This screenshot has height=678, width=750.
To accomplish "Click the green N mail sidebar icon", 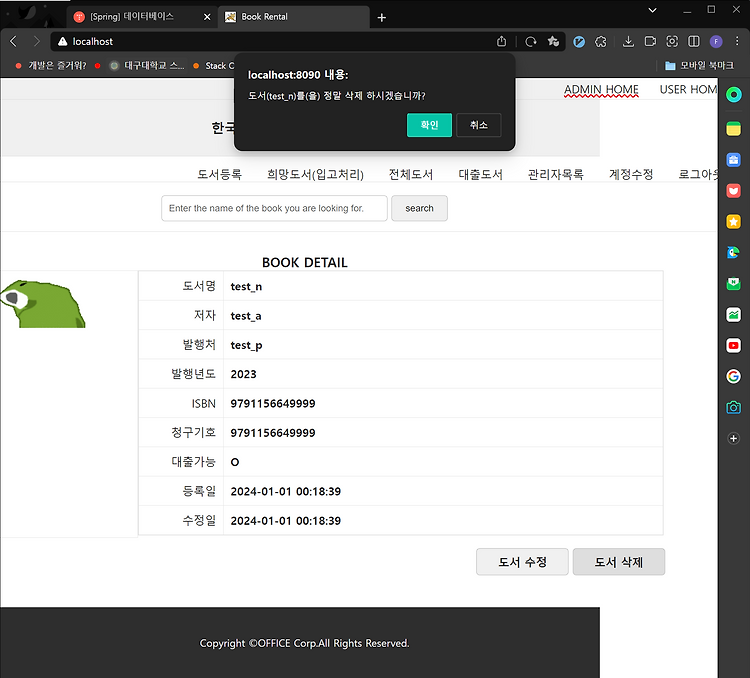I will point(733,284).
